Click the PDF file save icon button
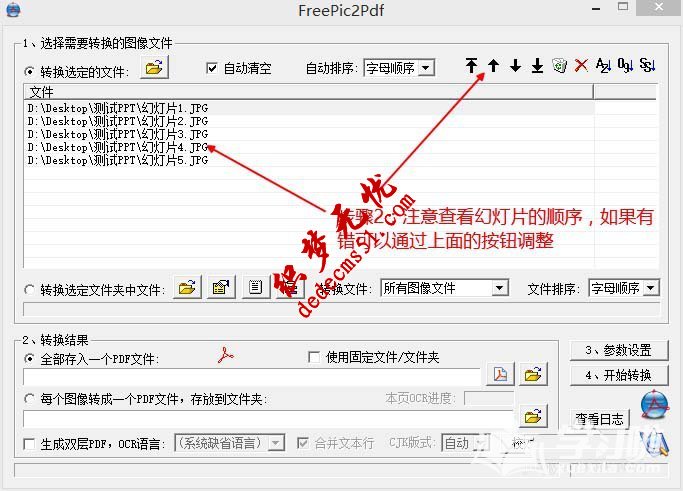Screen dimensions: 683x491 [500, 374]
